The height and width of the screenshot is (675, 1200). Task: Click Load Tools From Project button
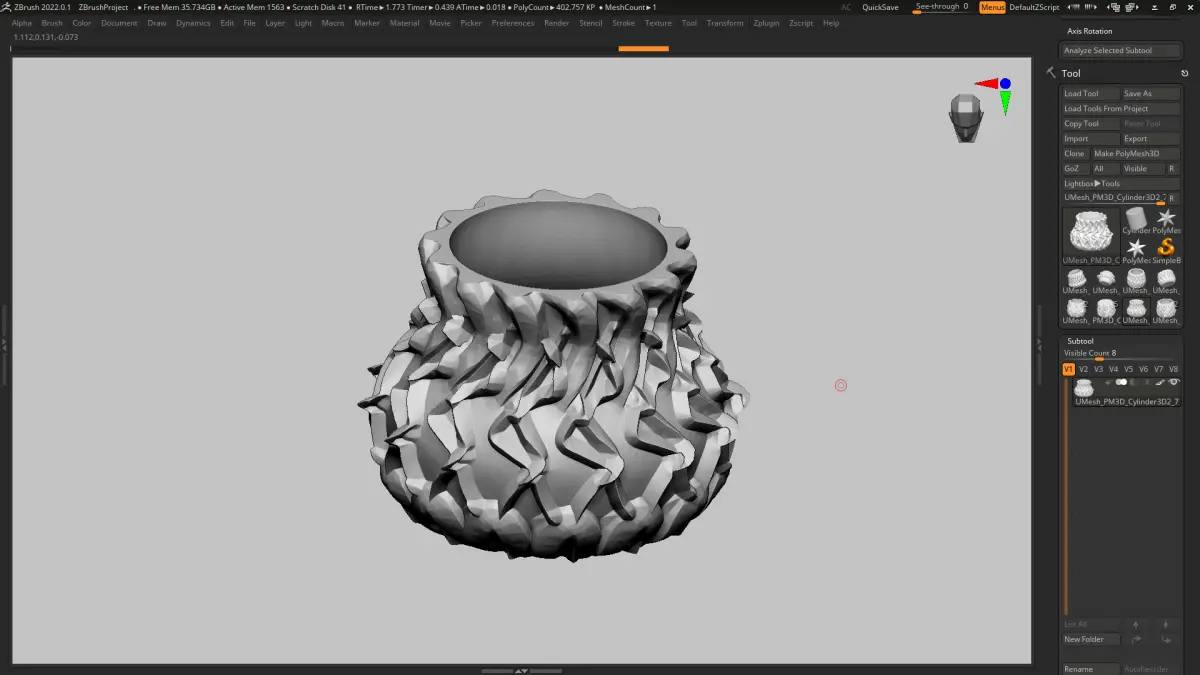point(1121,108)
